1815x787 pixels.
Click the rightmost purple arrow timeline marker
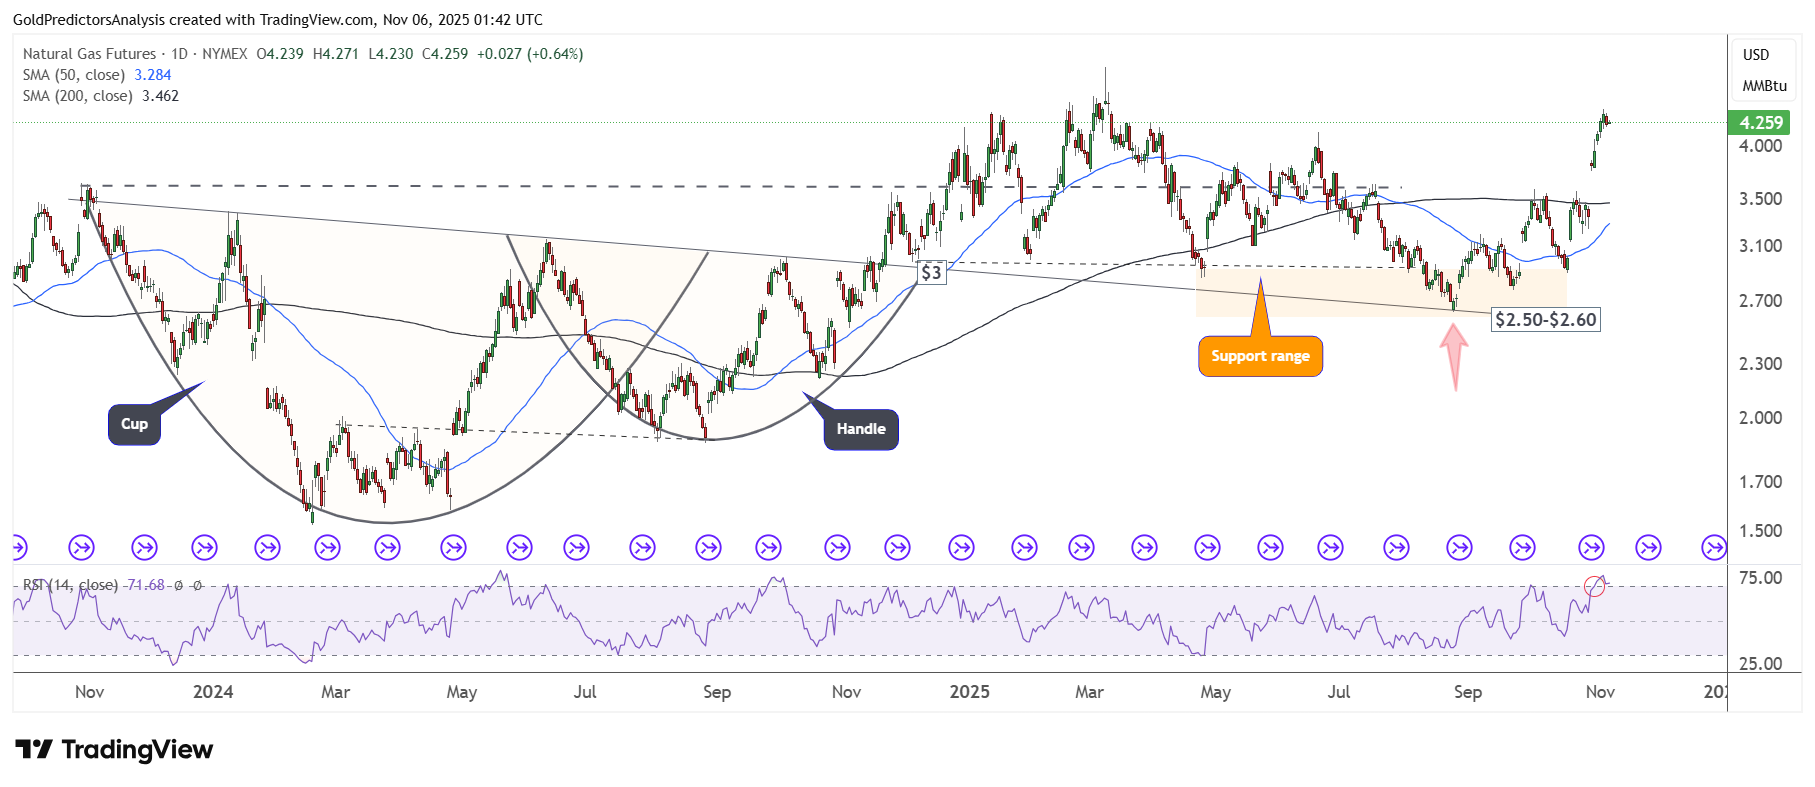1713,547
